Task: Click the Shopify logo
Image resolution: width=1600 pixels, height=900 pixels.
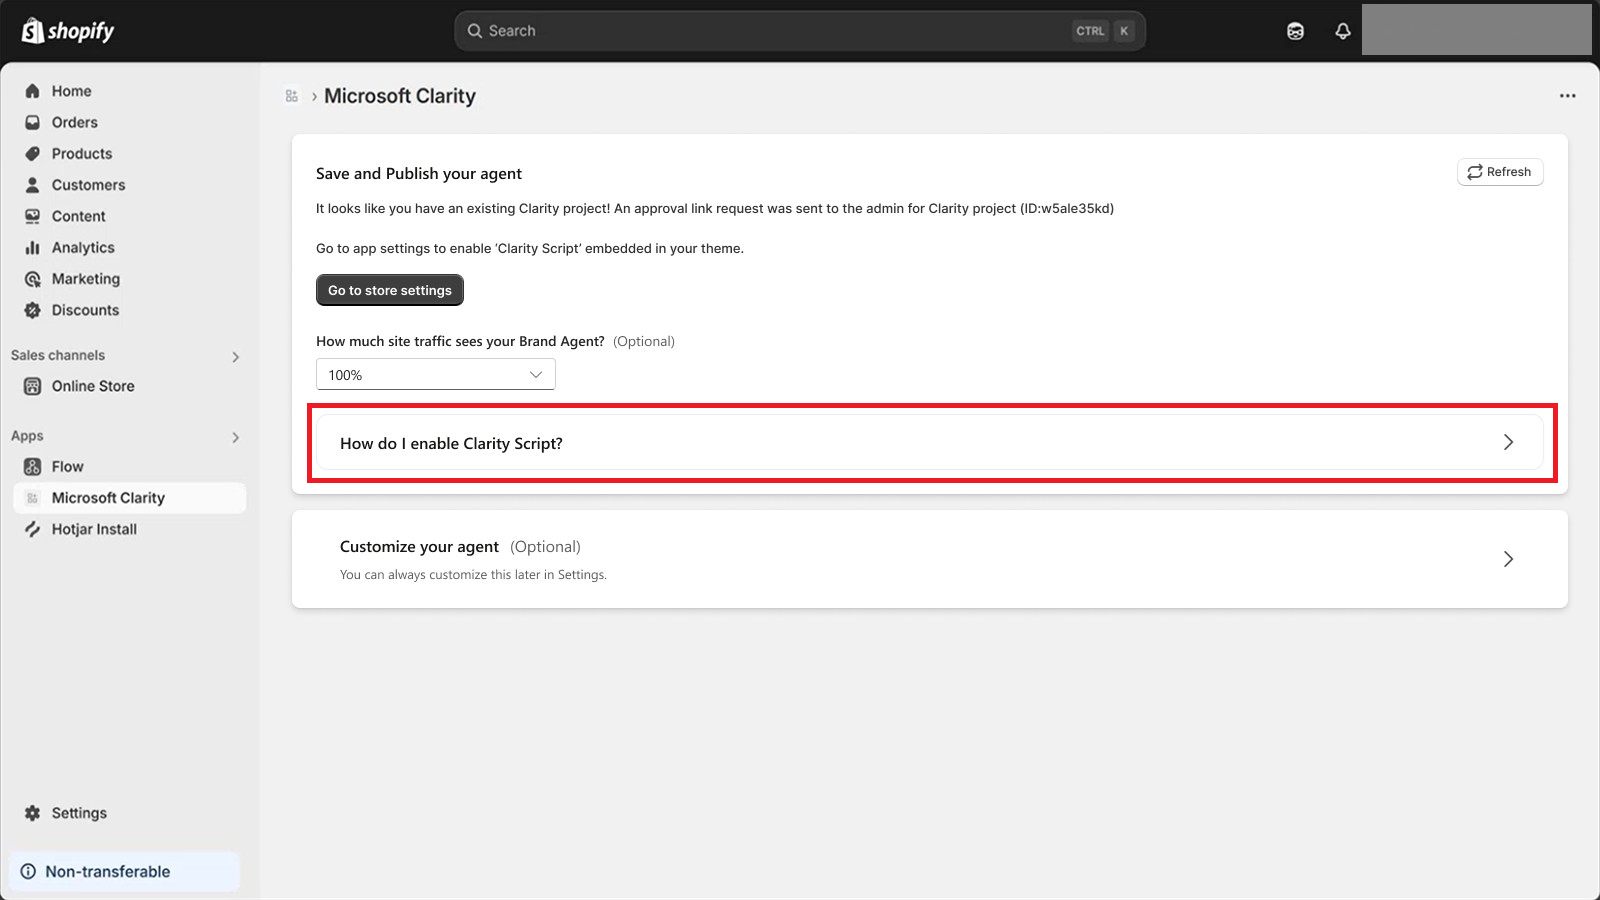Action: tap(68, 31)
